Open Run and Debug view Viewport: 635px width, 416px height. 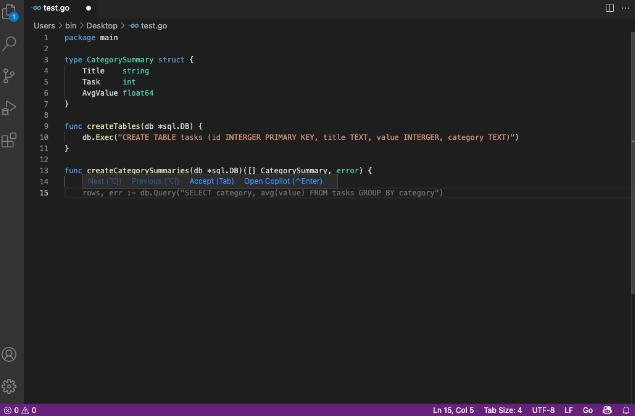(x=10, y=108)
